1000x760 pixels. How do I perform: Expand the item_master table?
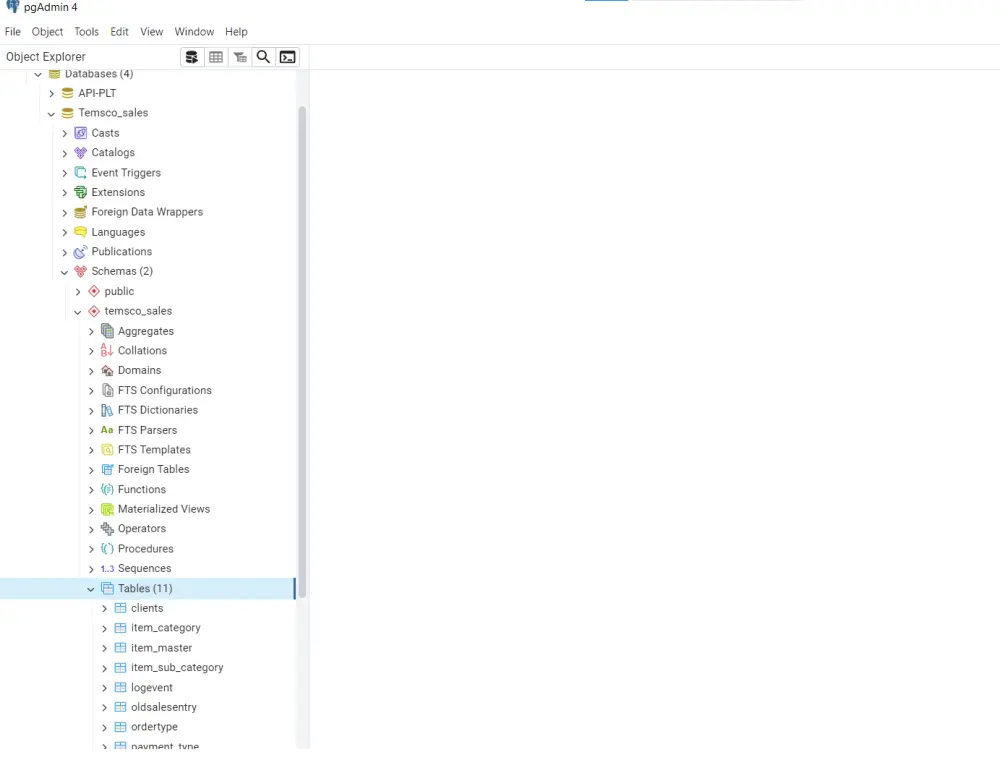coord(104,648)
